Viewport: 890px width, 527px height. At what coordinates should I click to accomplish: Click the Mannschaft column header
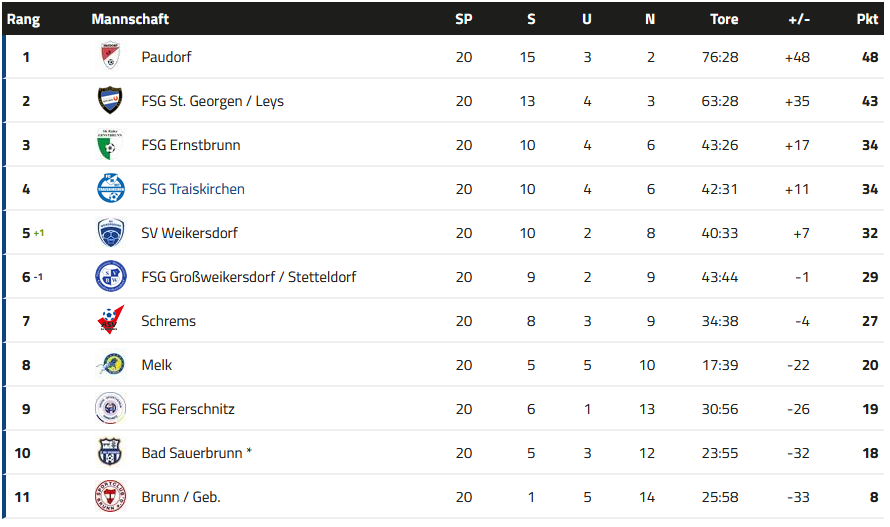pyautogui.click(x=130, y=19)
